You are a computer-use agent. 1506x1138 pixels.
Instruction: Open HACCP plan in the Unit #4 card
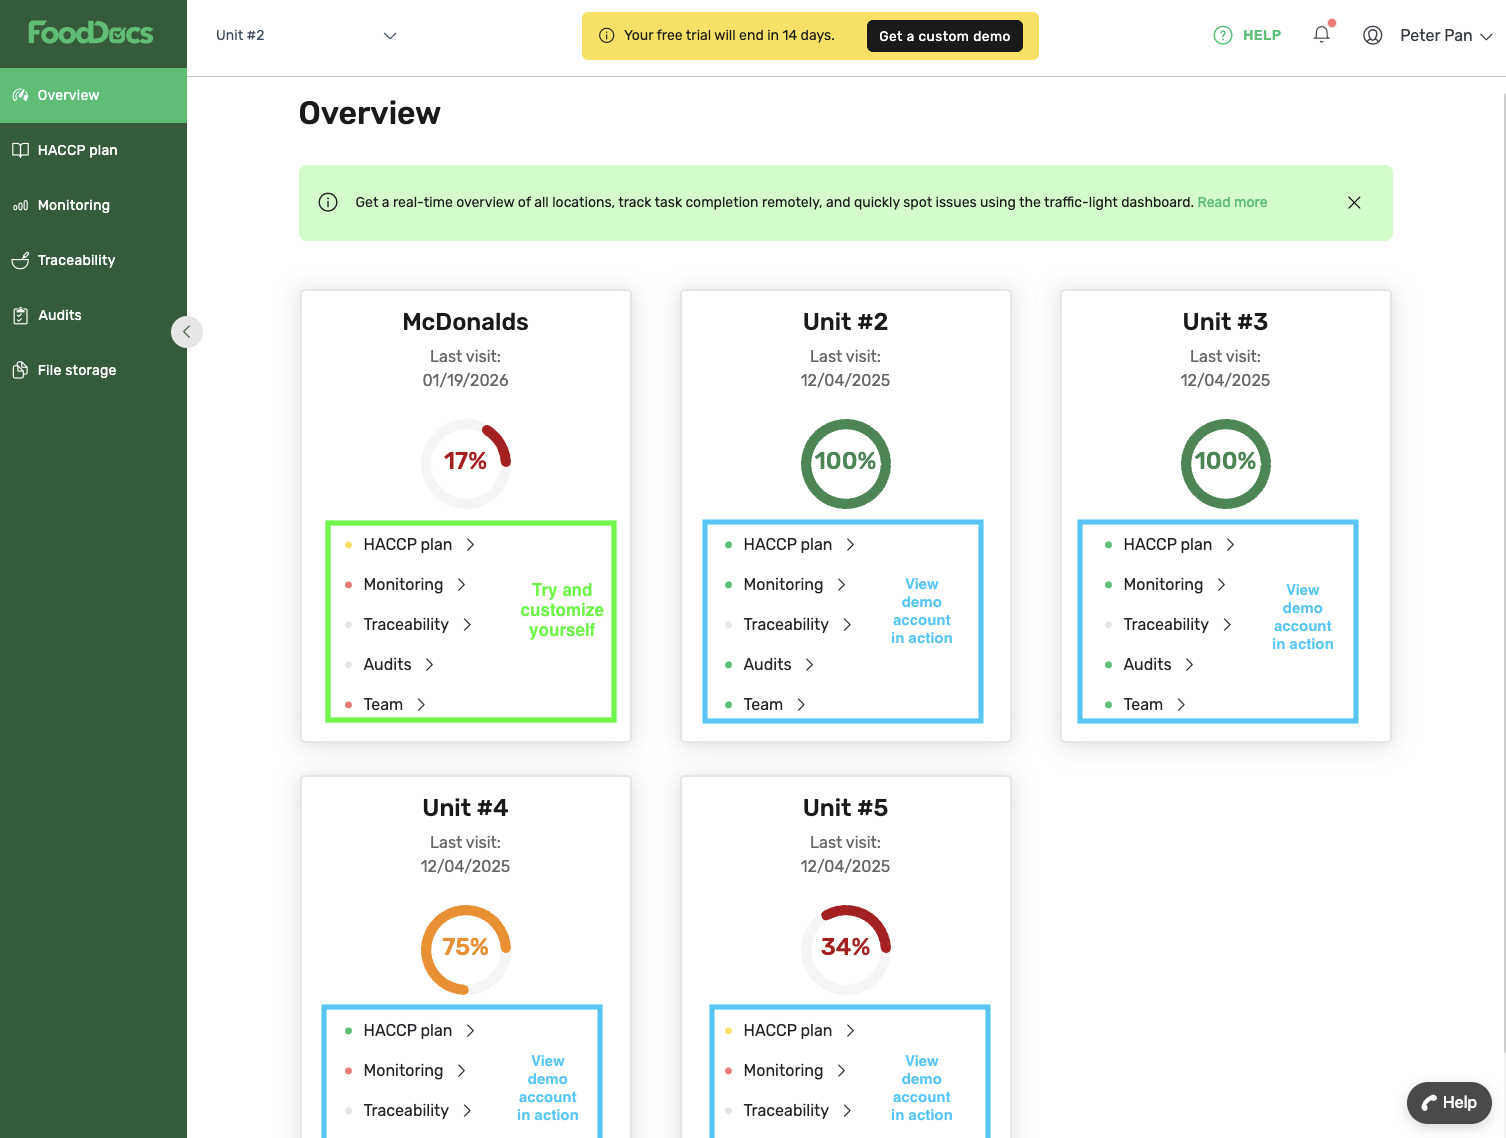tap(419, 1030)
